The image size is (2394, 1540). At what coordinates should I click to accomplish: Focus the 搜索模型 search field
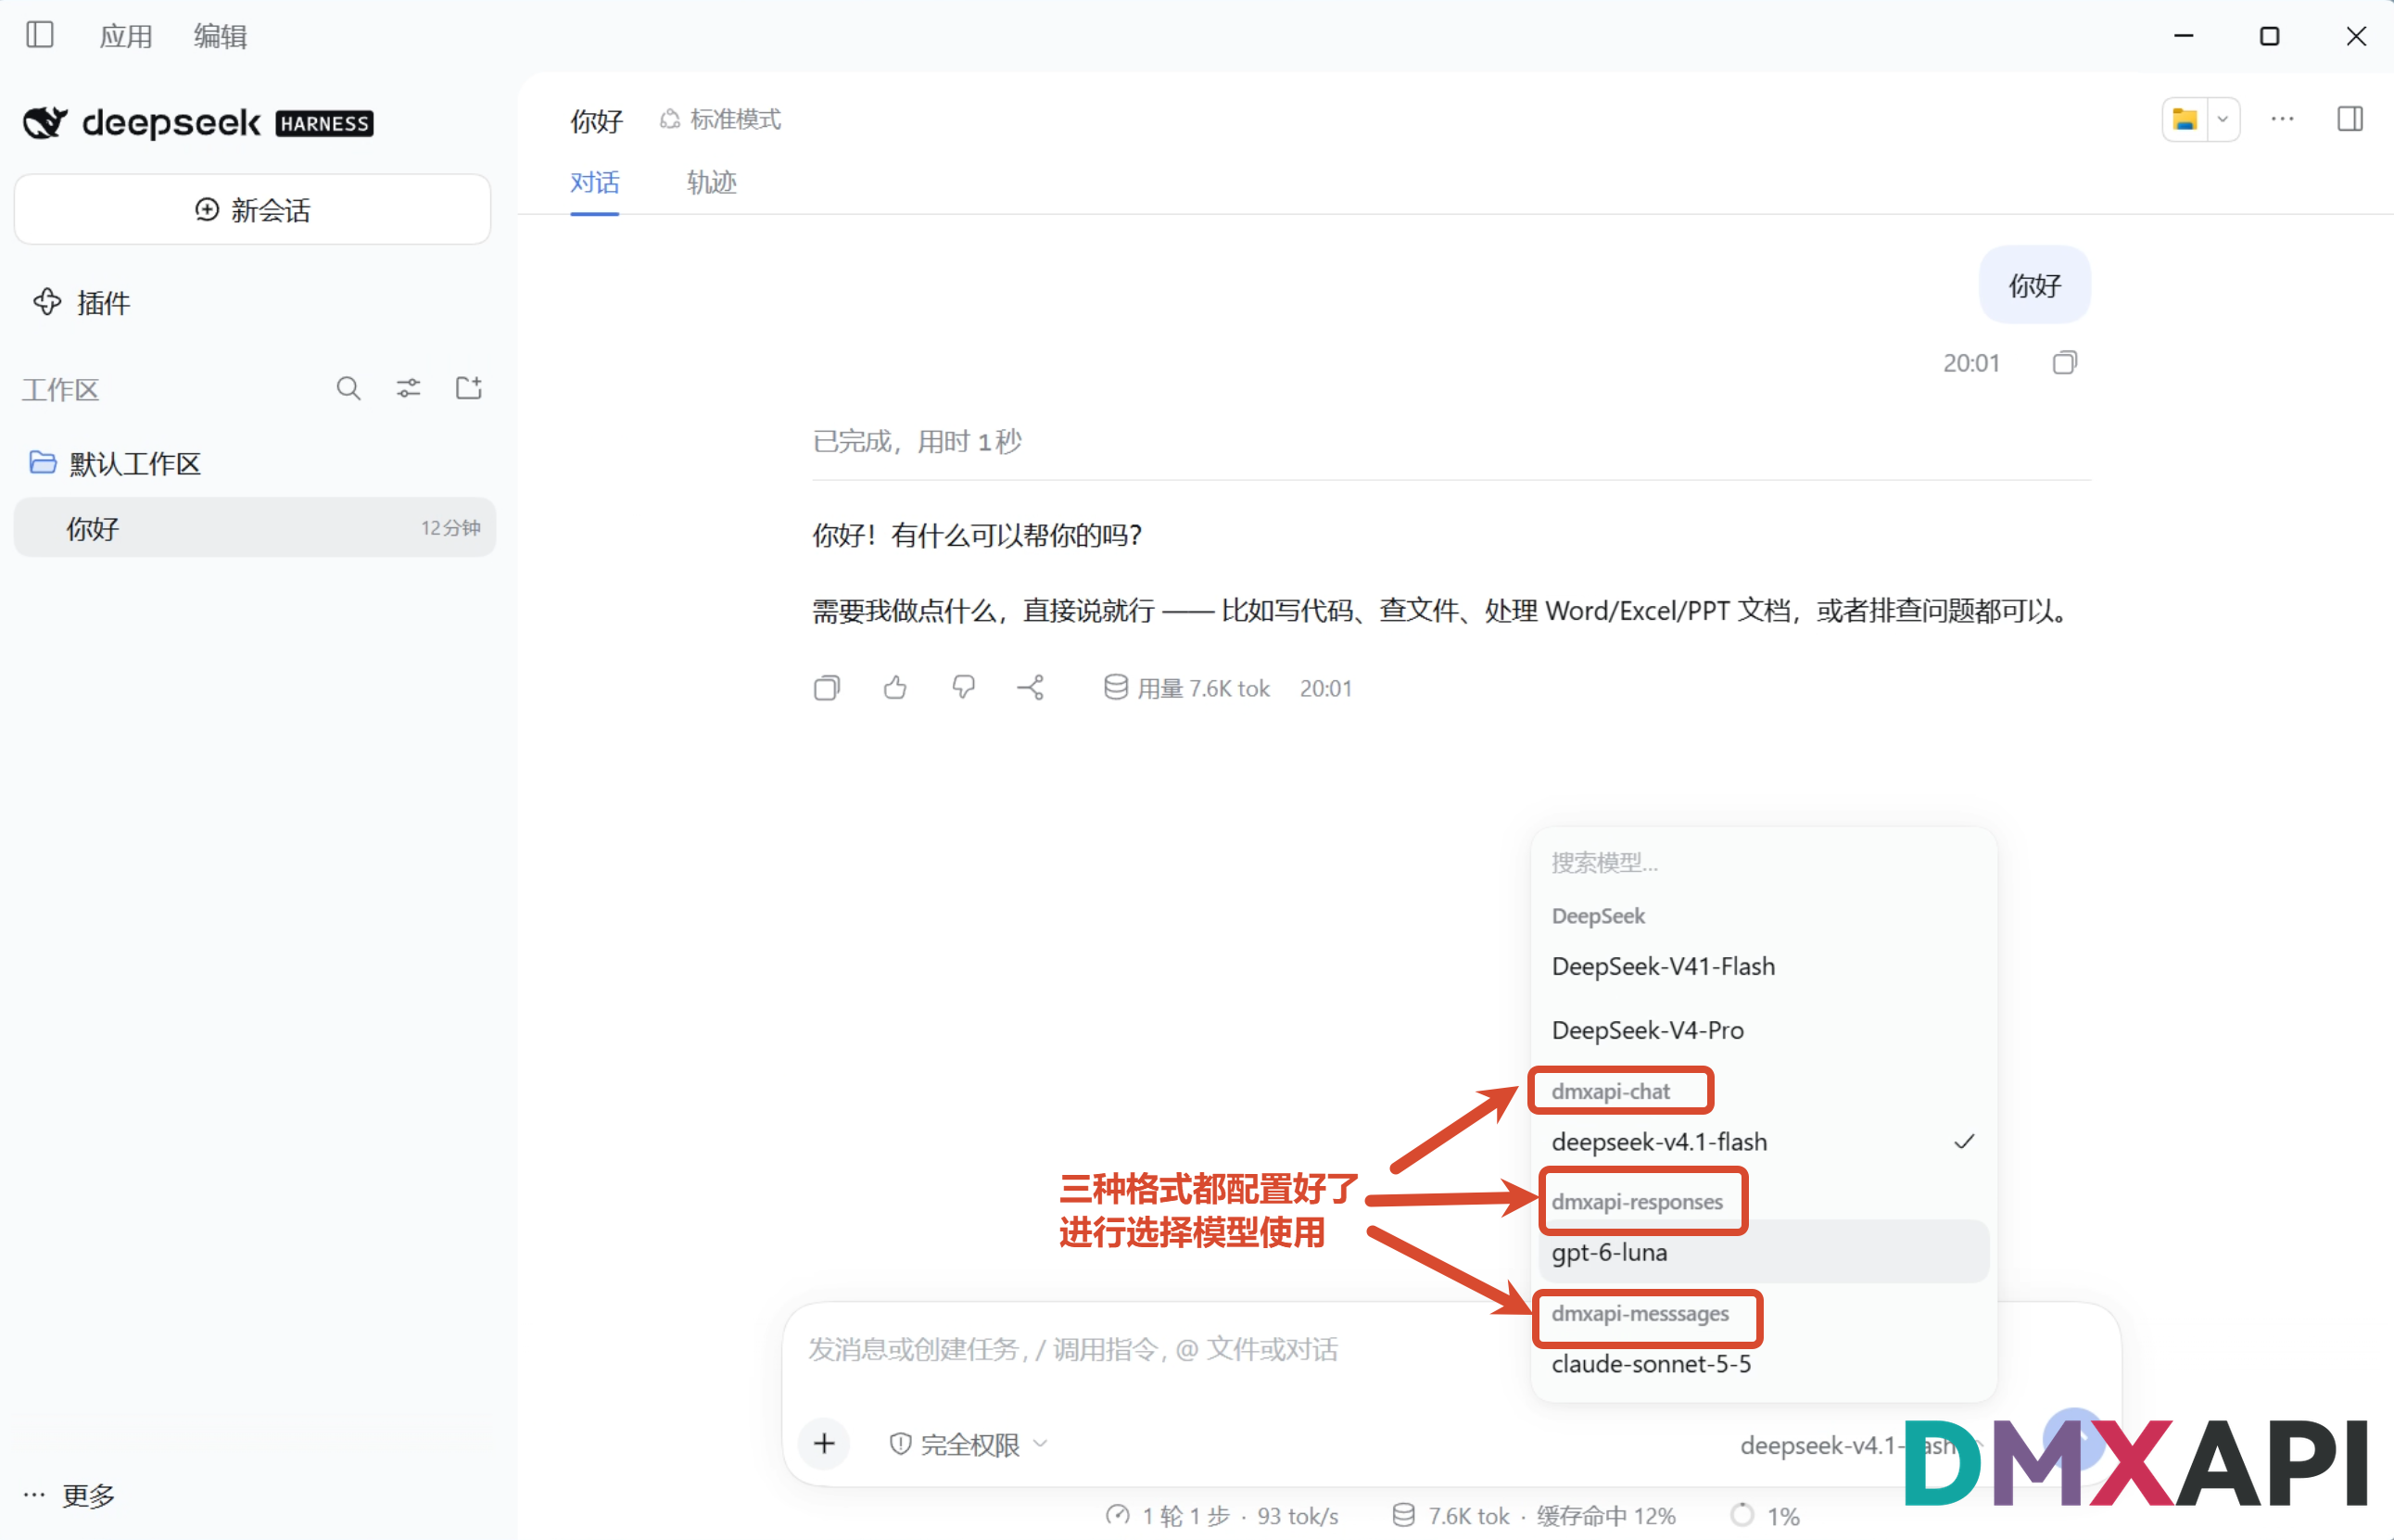click(x=1763, y=861)
